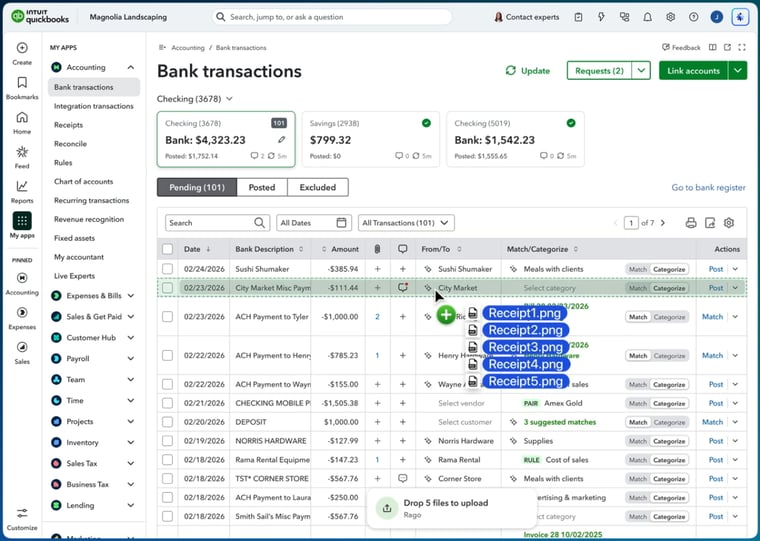Click the Update button
The height and width of the screenshot is (541, 760).
pyautogui.click(x=527, y=71)
